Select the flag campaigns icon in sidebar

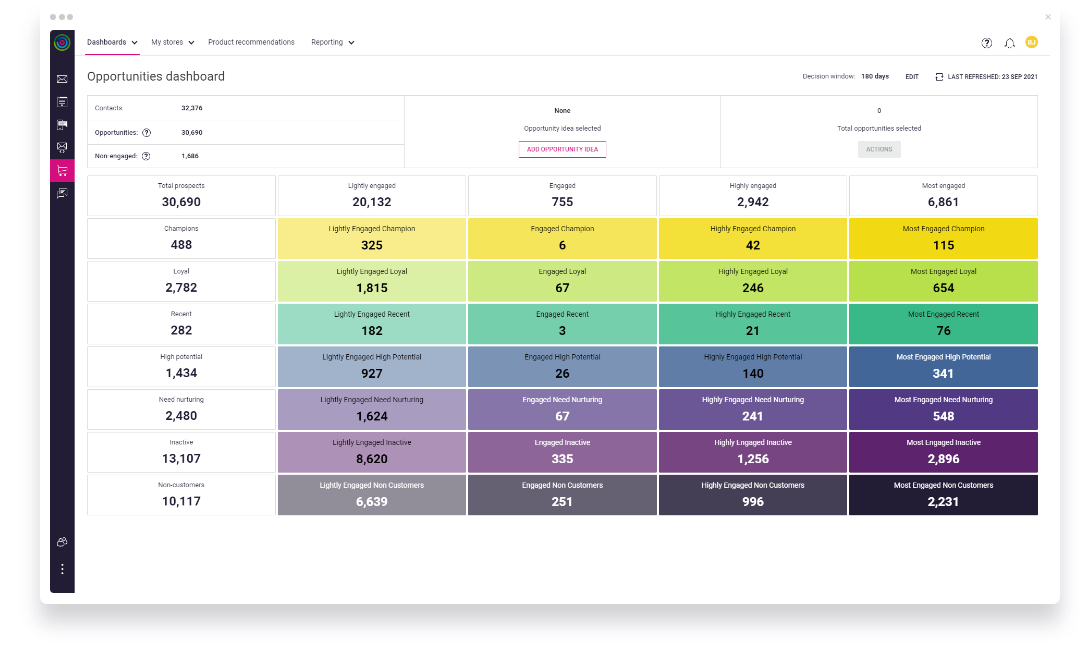pyautogui.click(x=62, y=124)
